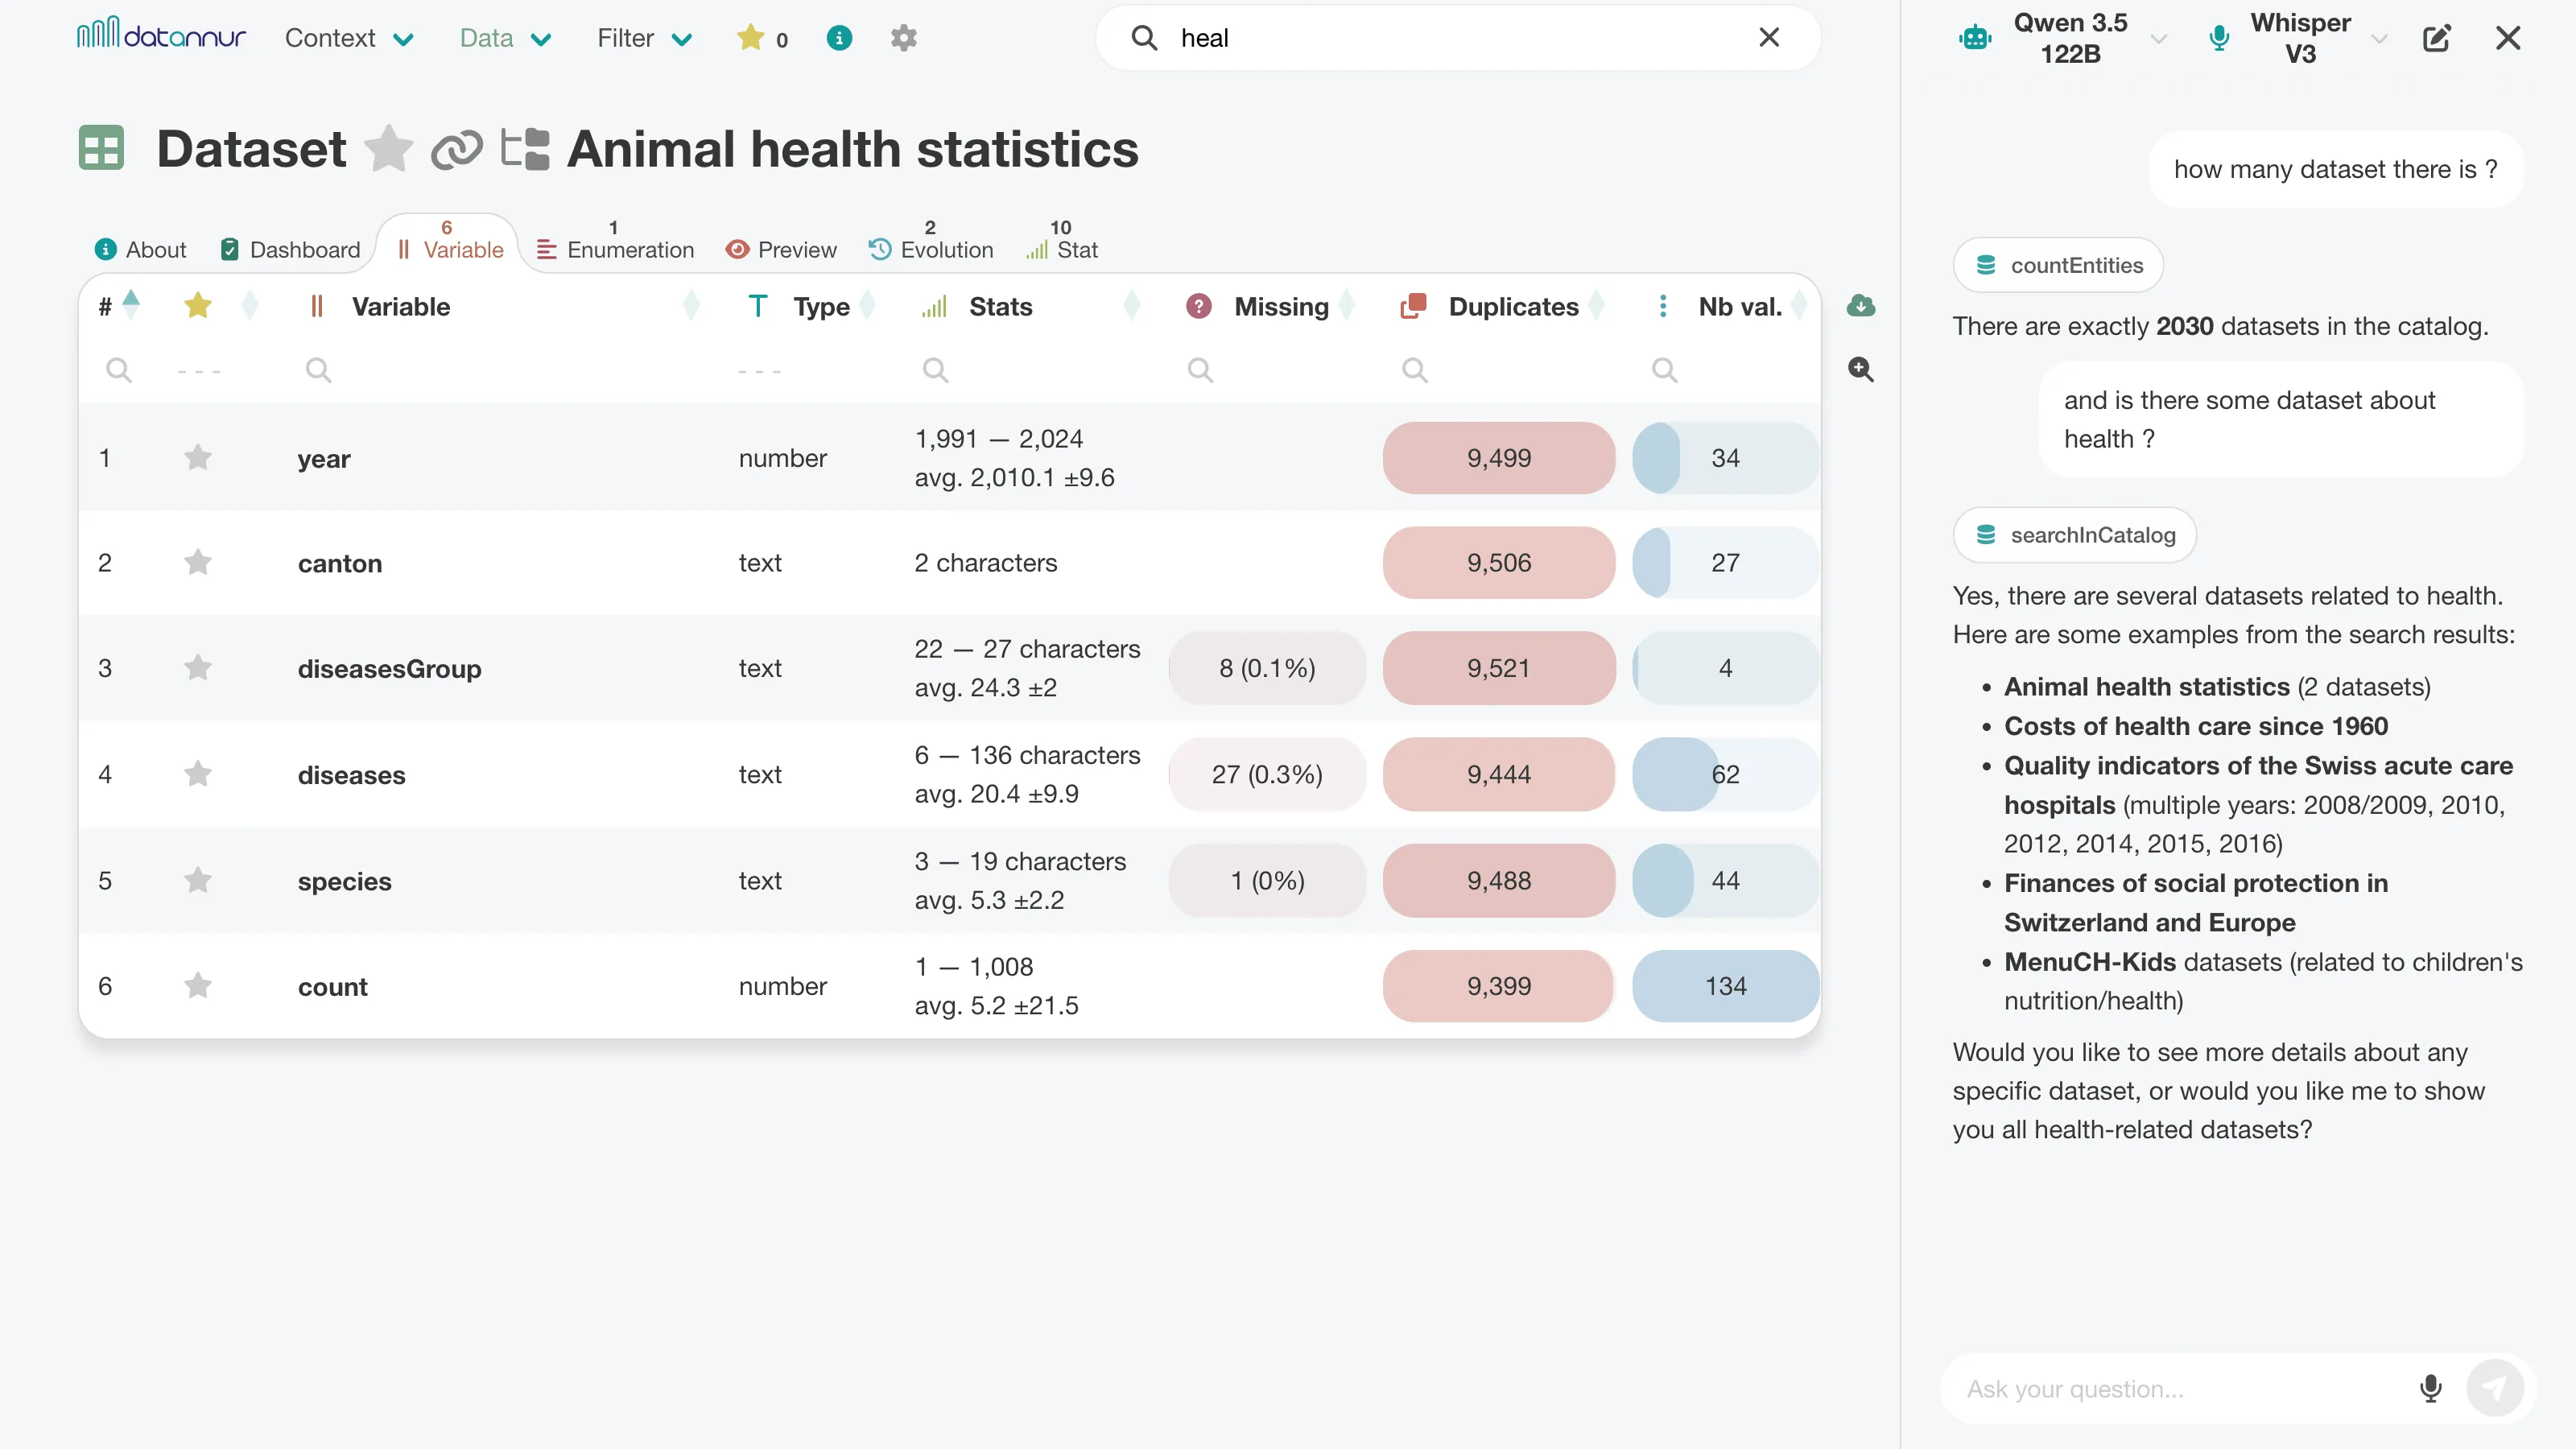2576x1449 pixels.
Task: Click the Duplicates column filter search icon
Action: tap(1414, 370)
